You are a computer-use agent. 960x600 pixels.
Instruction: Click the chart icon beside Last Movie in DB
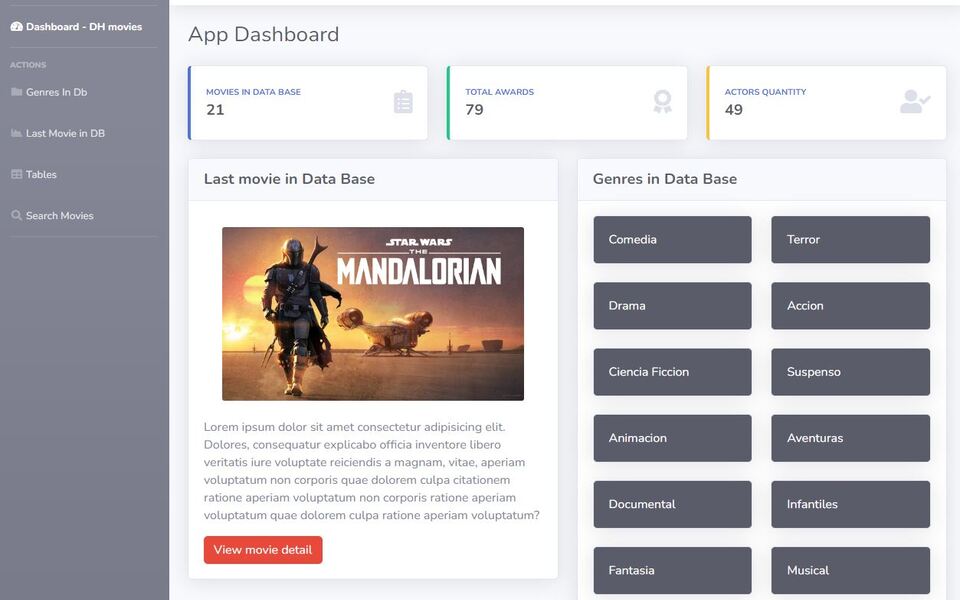pyautogui.click(x=16, y=133)
